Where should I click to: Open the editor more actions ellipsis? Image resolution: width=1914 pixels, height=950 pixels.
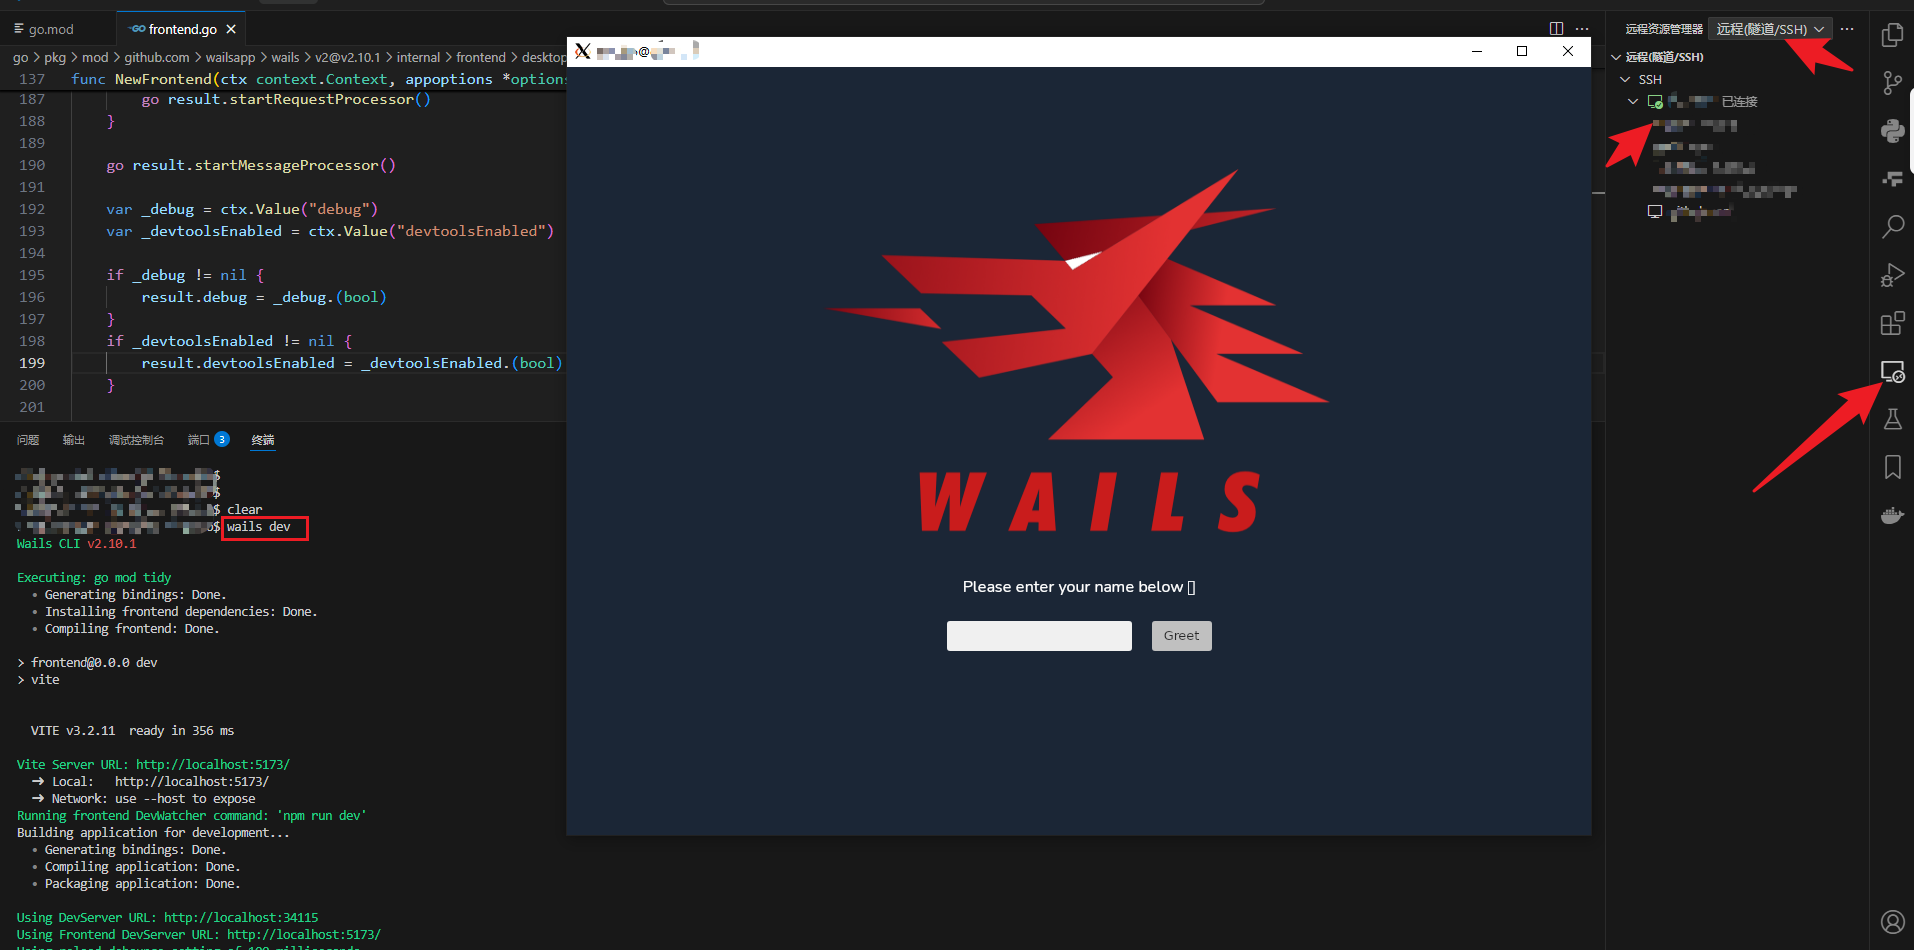coord(1582,29)
